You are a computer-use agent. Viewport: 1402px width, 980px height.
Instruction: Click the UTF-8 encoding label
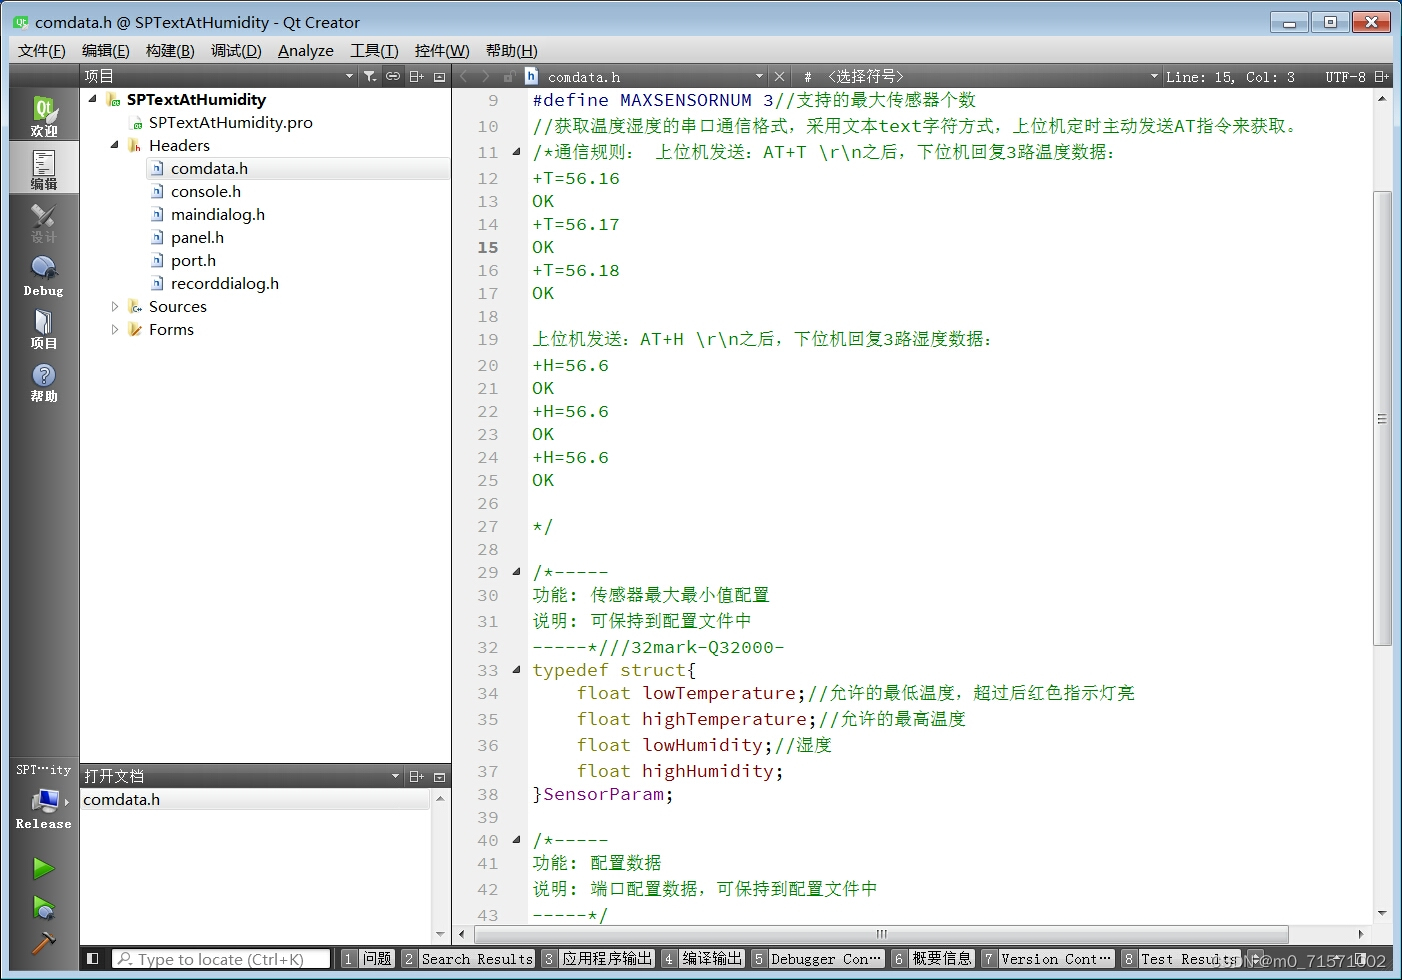pyautogui.click(x=1345, y=76)
